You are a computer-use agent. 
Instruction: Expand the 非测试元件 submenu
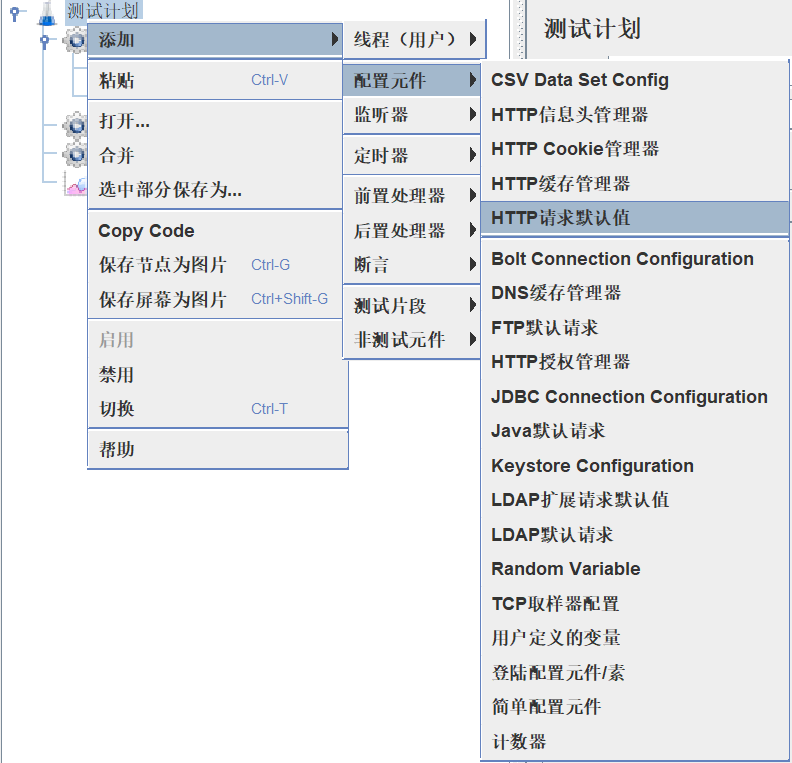pos(411,340)
